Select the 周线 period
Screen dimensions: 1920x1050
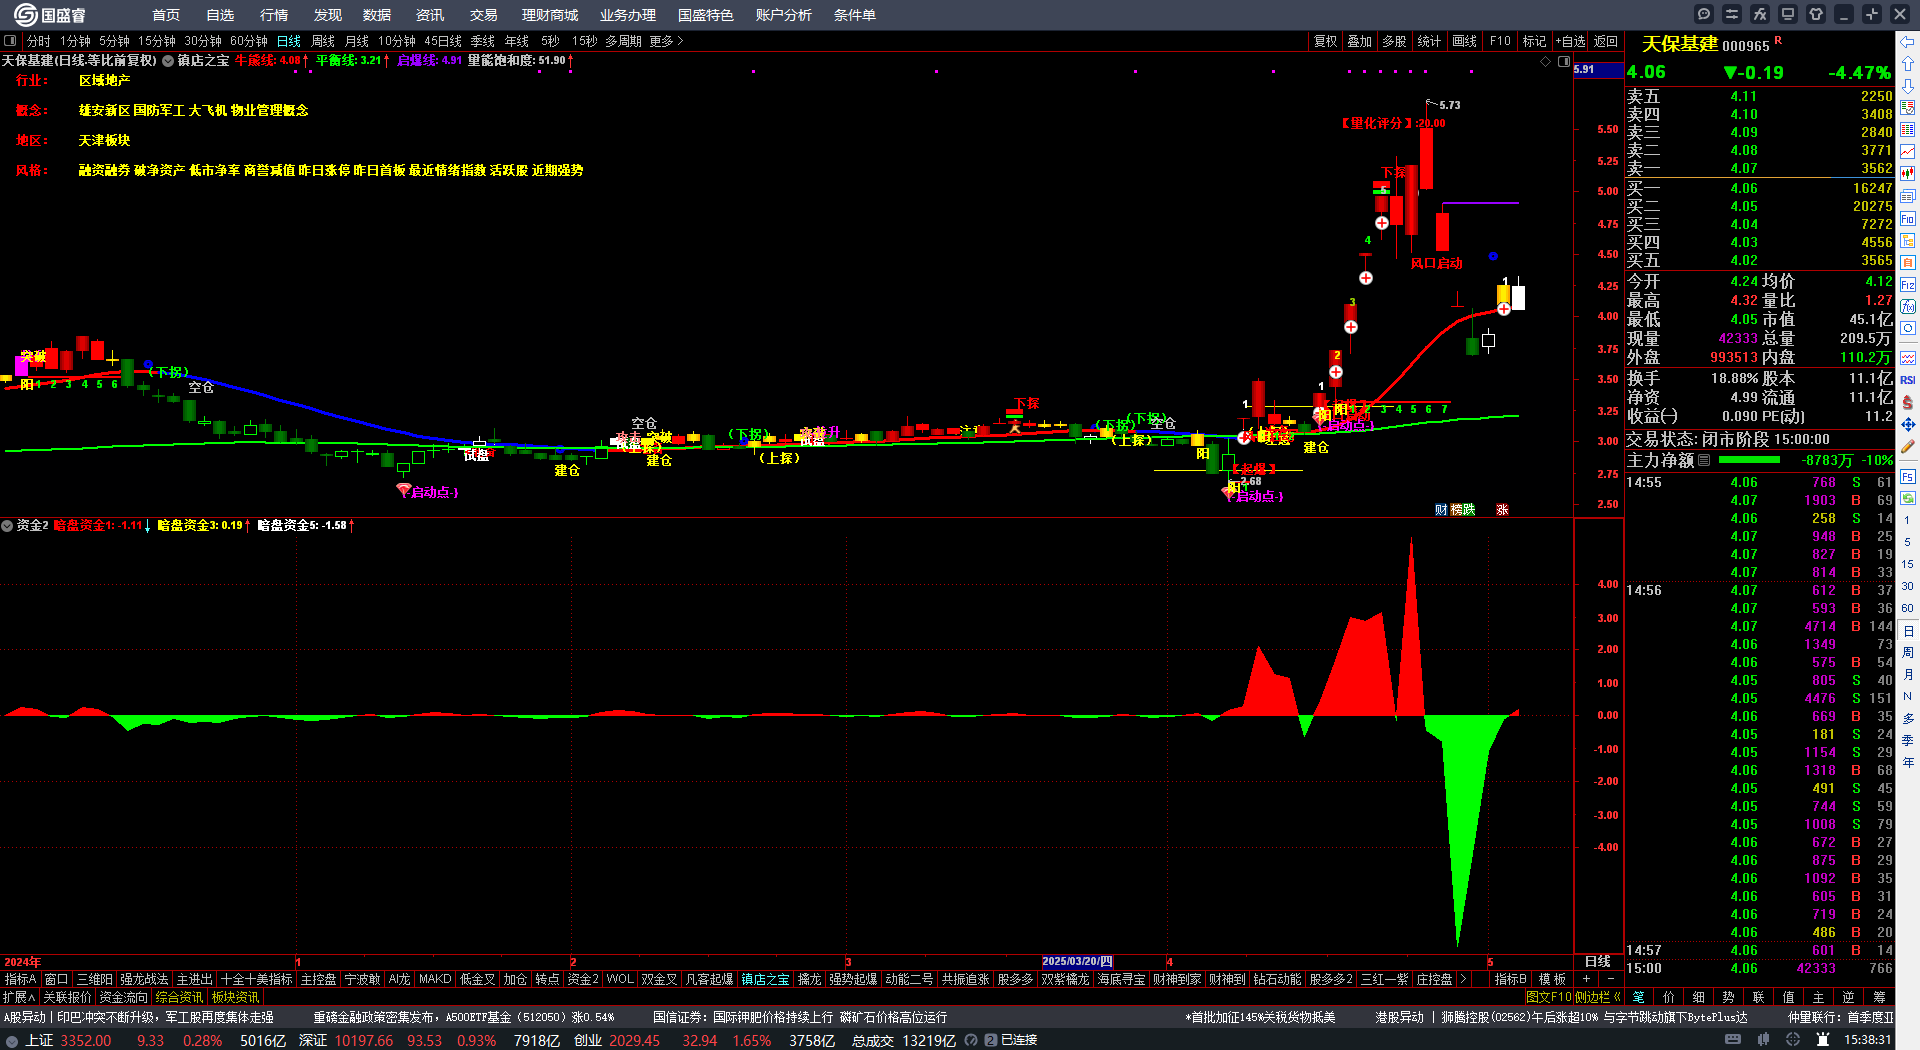[x=323, y=41]
